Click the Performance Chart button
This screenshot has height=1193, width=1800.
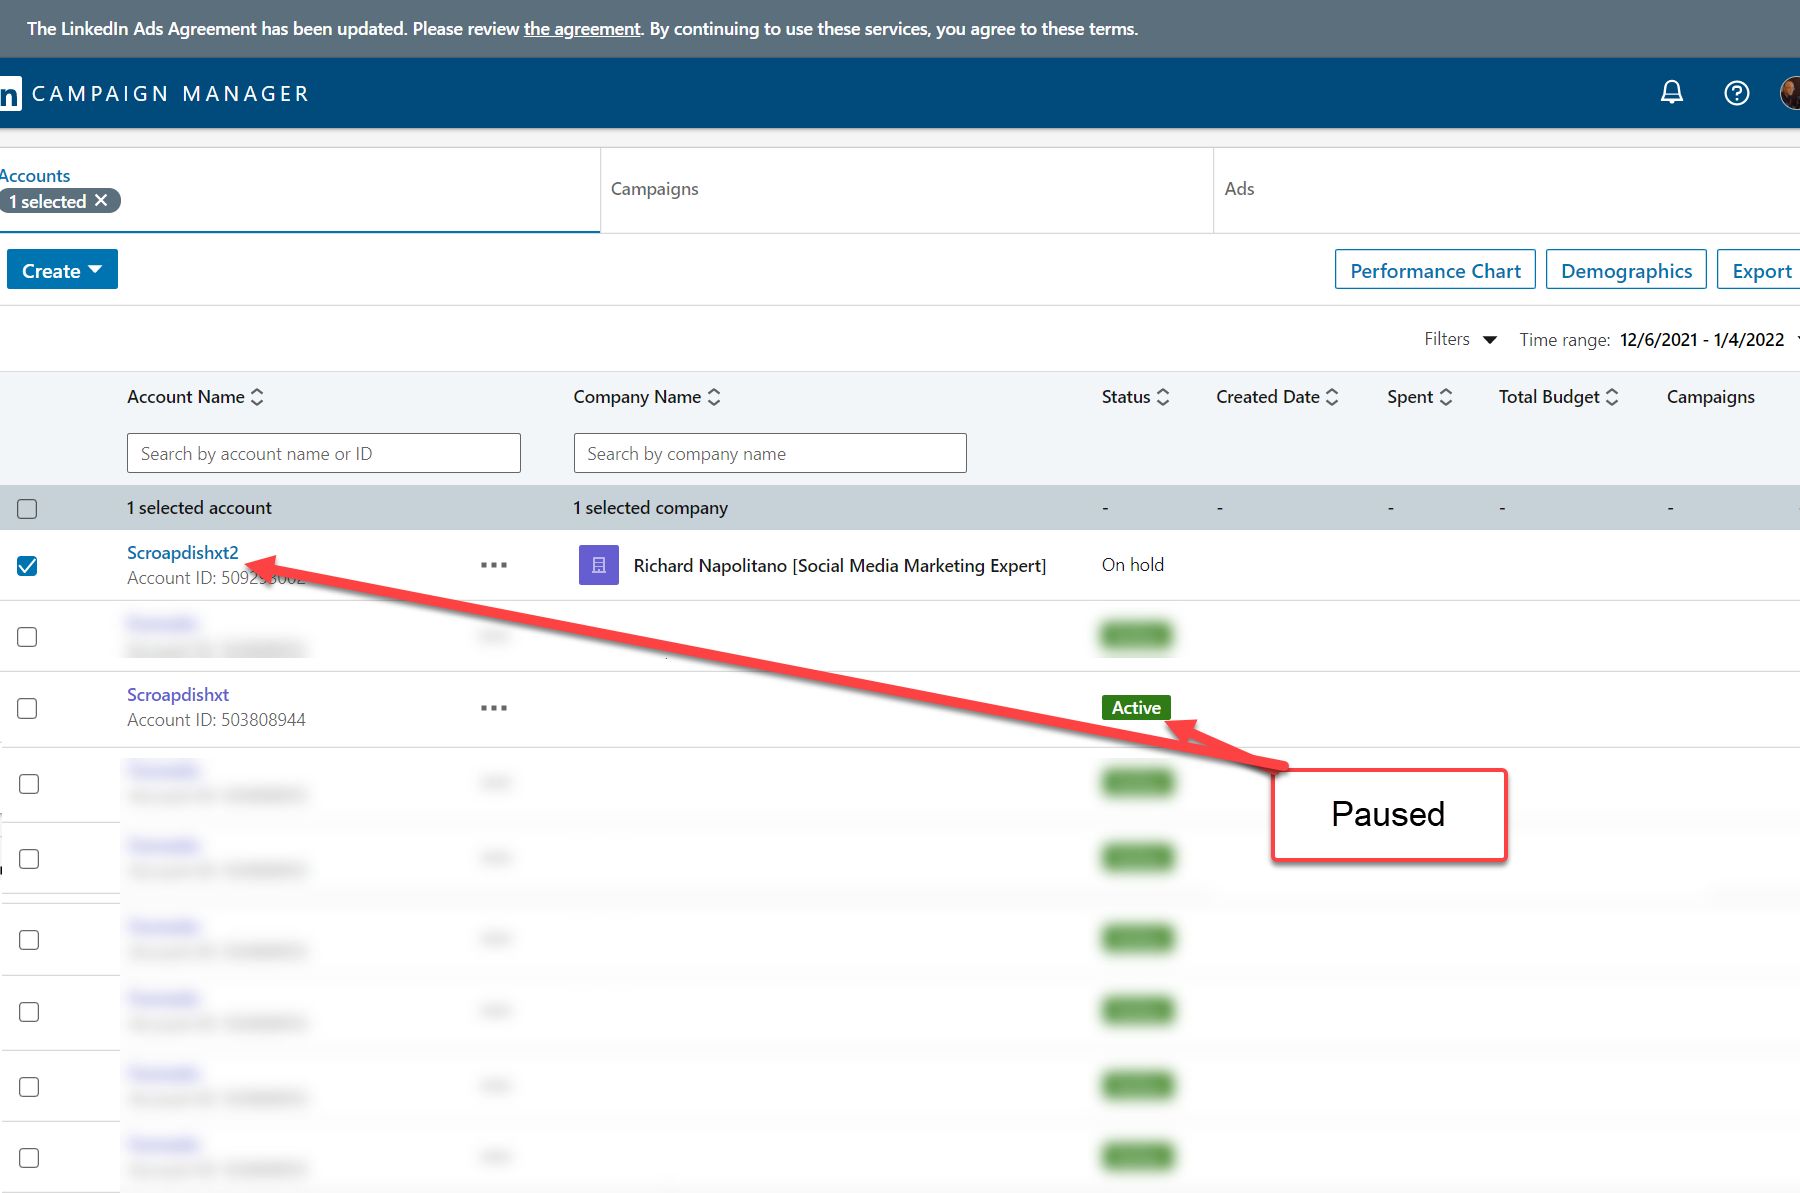click(1434, 270)
